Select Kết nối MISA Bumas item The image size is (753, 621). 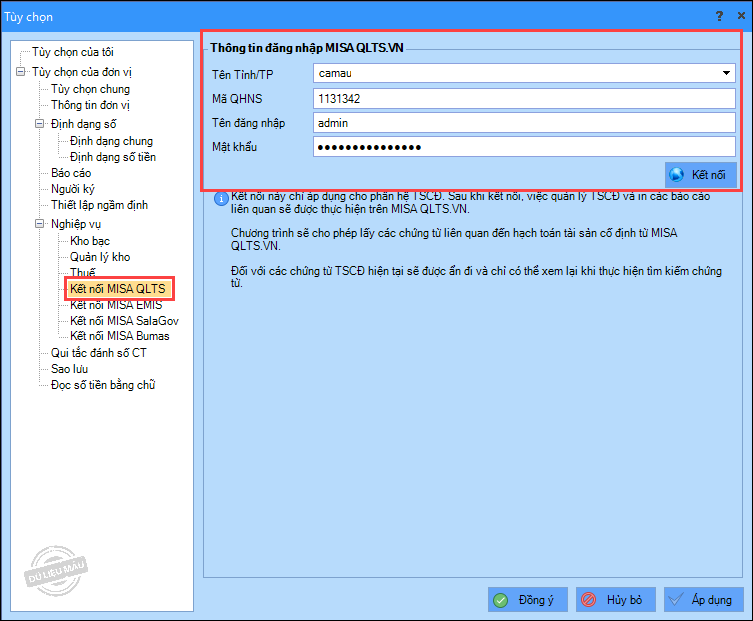pos(120,336)
